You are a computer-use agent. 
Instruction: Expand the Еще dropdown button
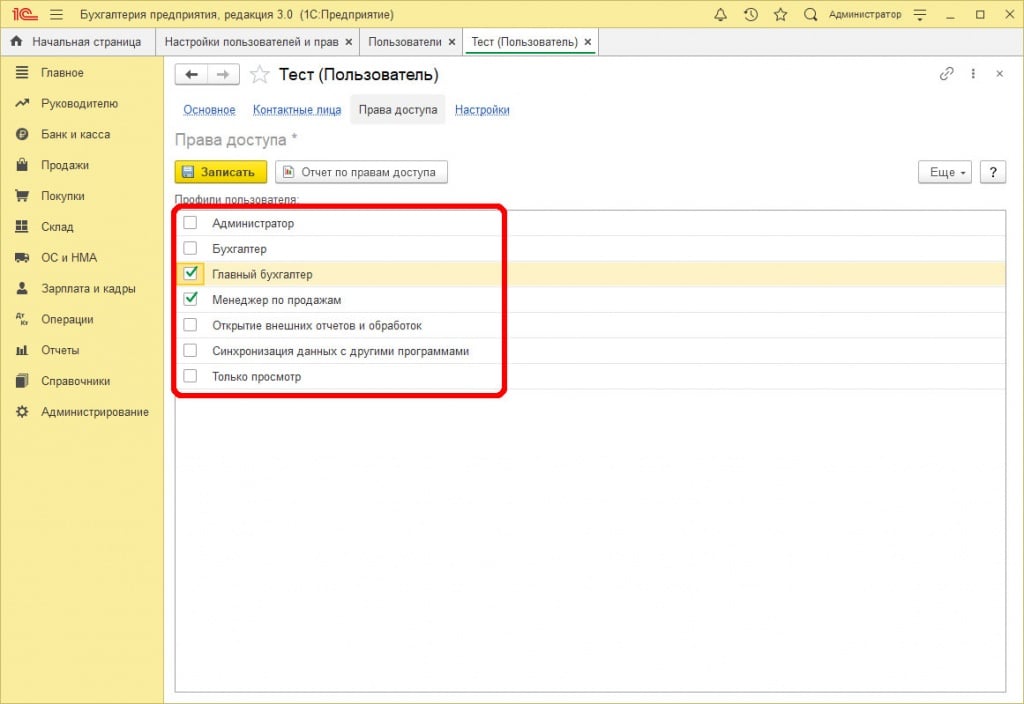(x=945, y=172)
